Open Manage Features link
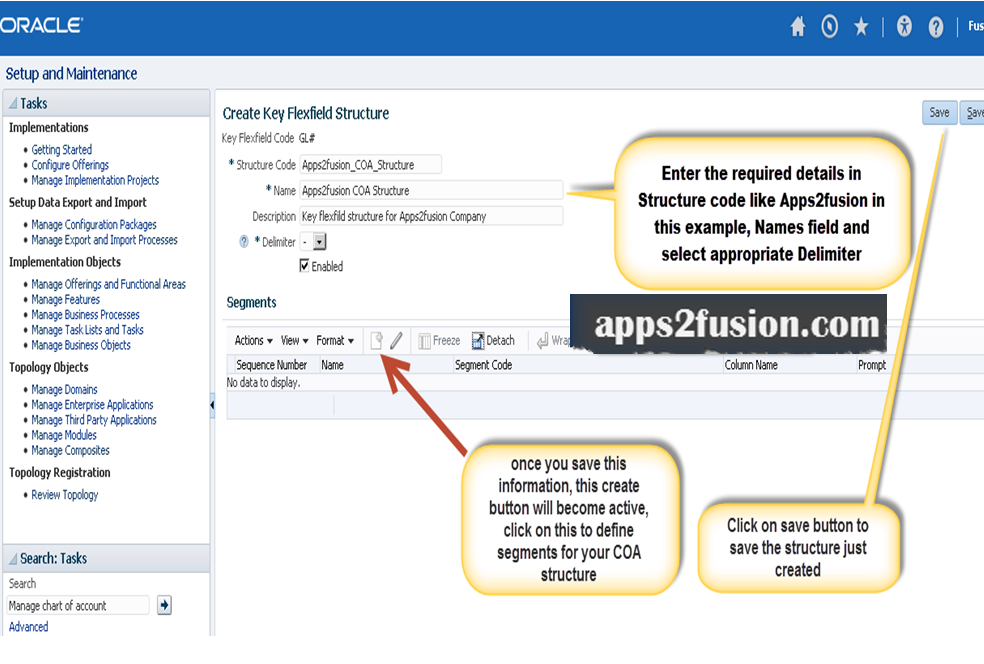 pos(66,299)
